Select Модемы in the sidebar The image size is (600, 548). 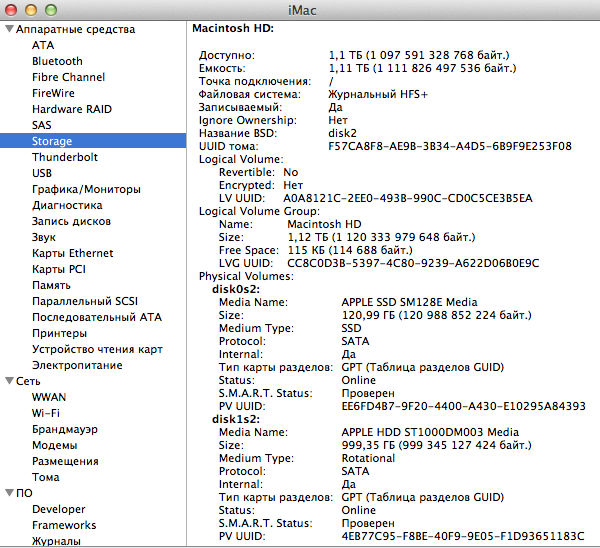pos(55,445)
